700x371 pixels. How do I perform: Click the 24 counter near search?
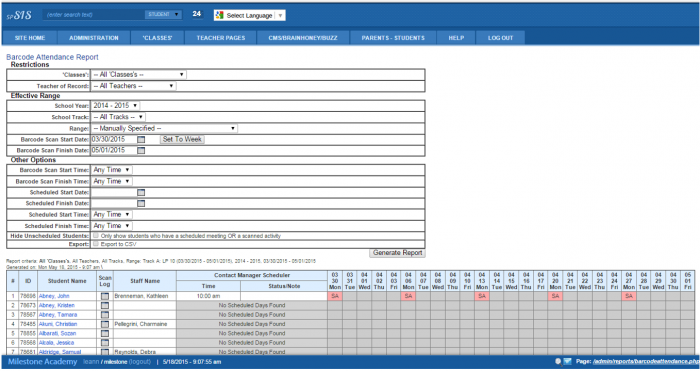click(x=197, y=14)
